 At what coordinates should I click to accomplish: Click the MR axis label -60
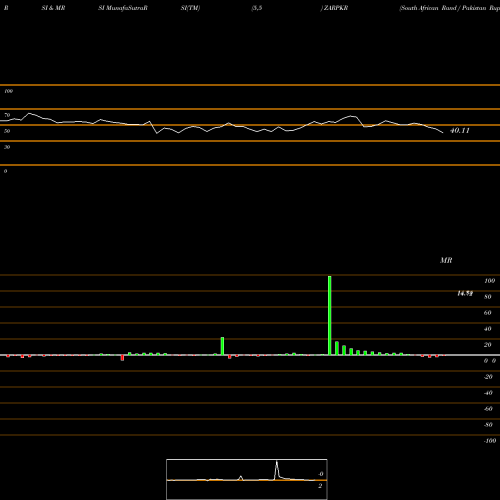click(x=488, y=409)
